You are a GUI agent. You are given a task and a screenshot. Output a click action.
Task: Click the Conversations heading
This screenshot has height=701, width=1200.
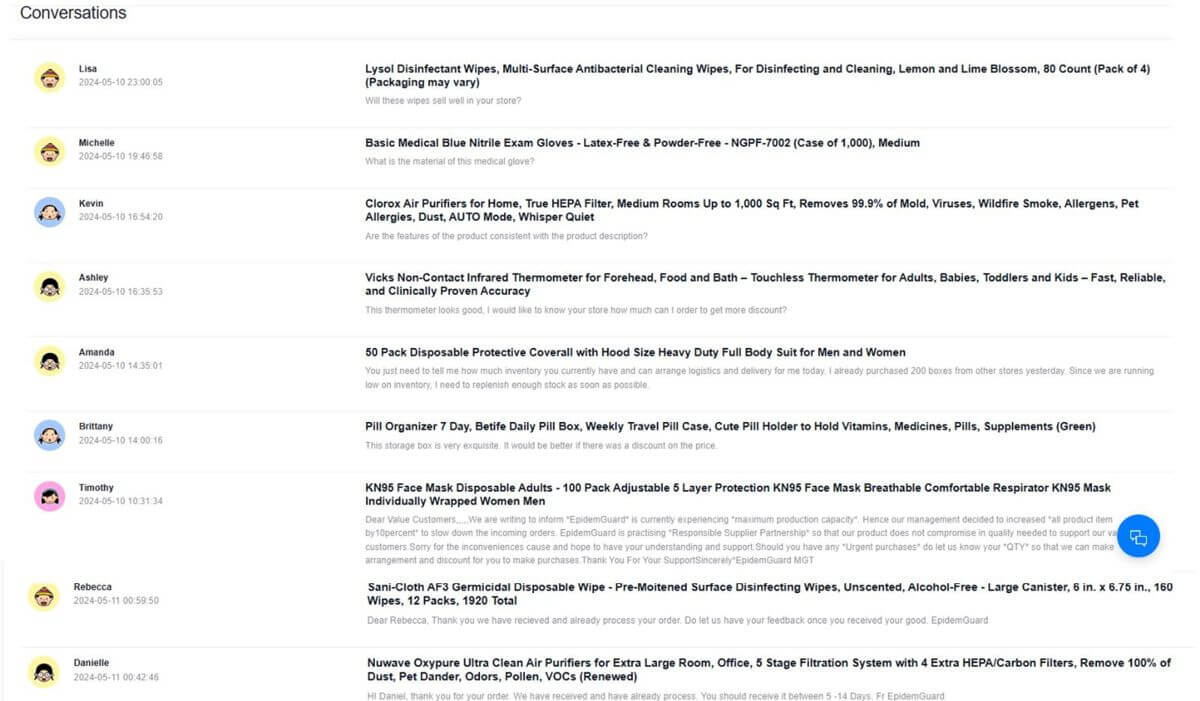click(x=73, y=13)
